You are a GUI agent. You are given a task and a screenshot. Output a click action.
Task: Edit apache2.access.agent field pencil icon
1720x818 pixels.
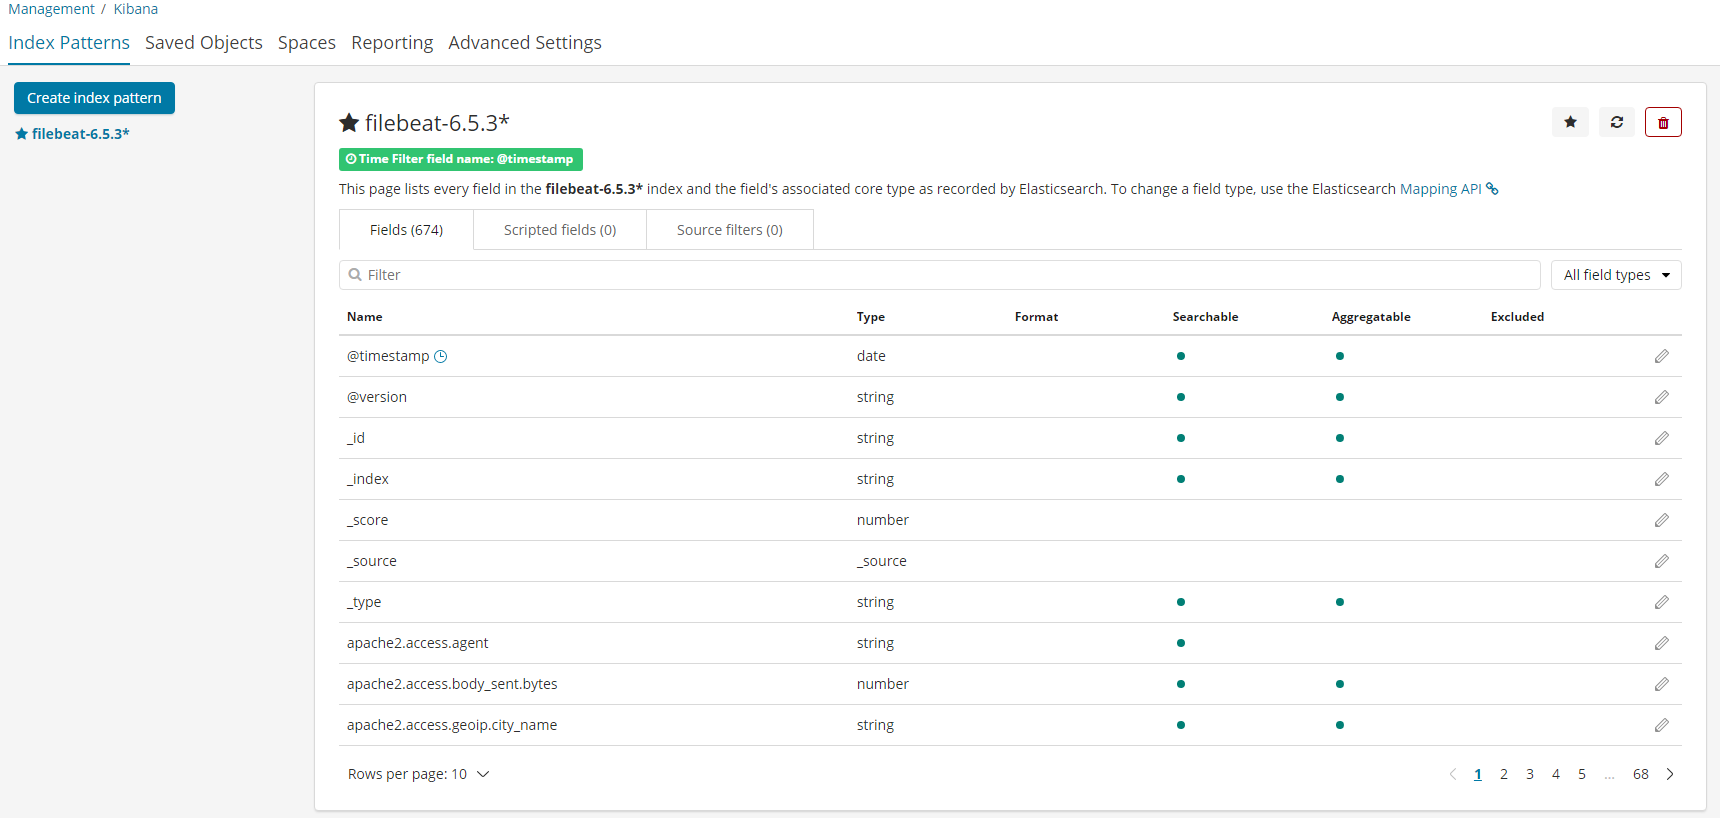pyautogui.click(x=1661, y=643)
